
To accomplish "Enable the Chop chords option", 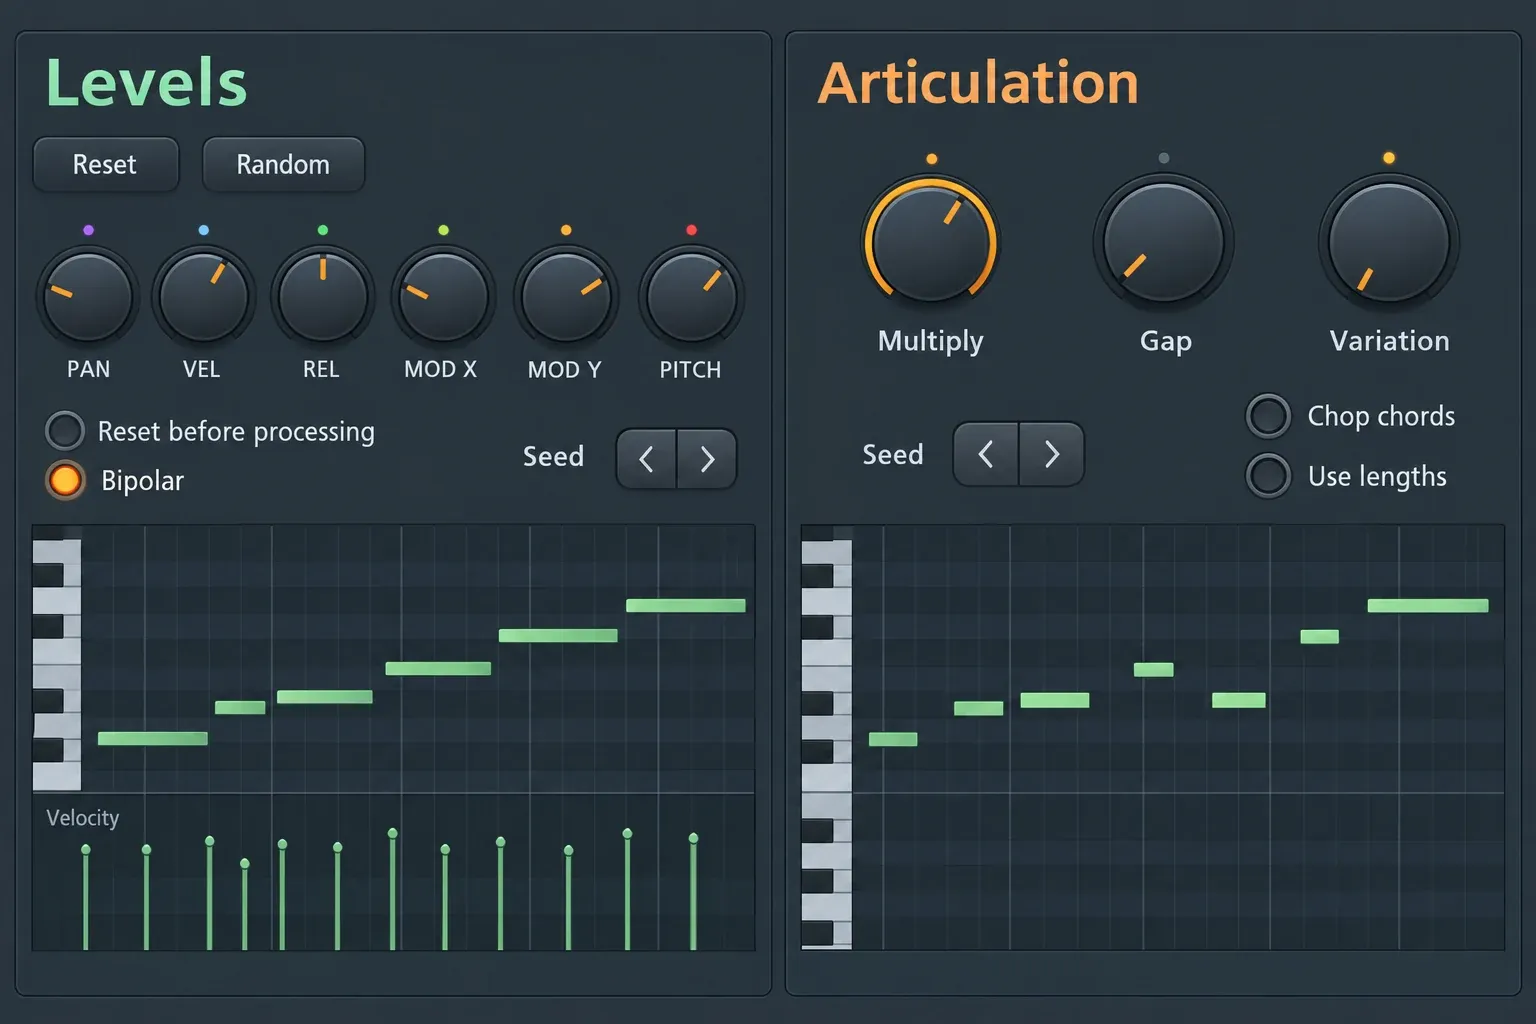I will [1268, 416].
